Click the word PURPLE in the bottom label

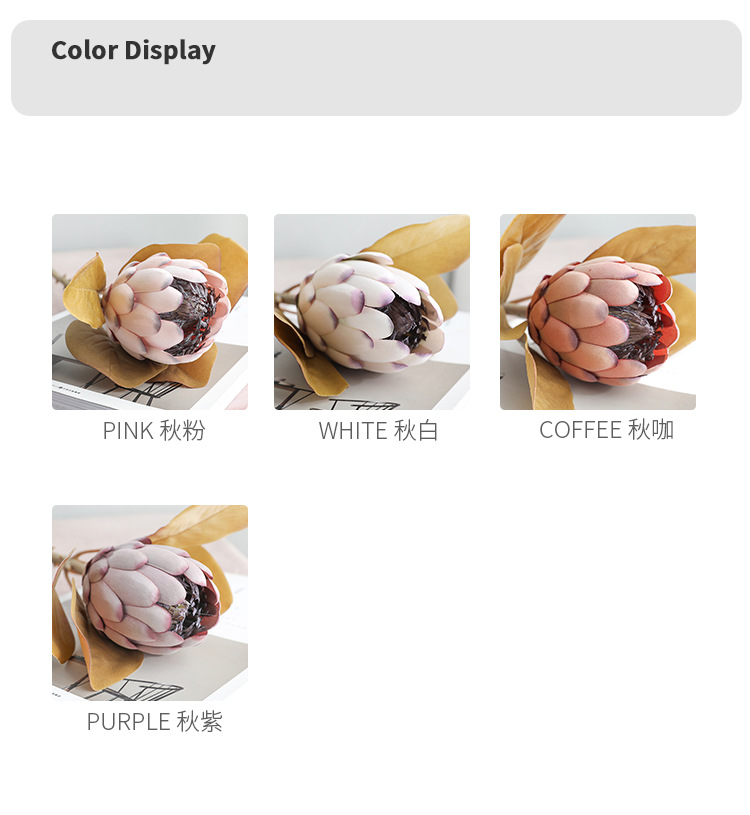tap(128, 722)
